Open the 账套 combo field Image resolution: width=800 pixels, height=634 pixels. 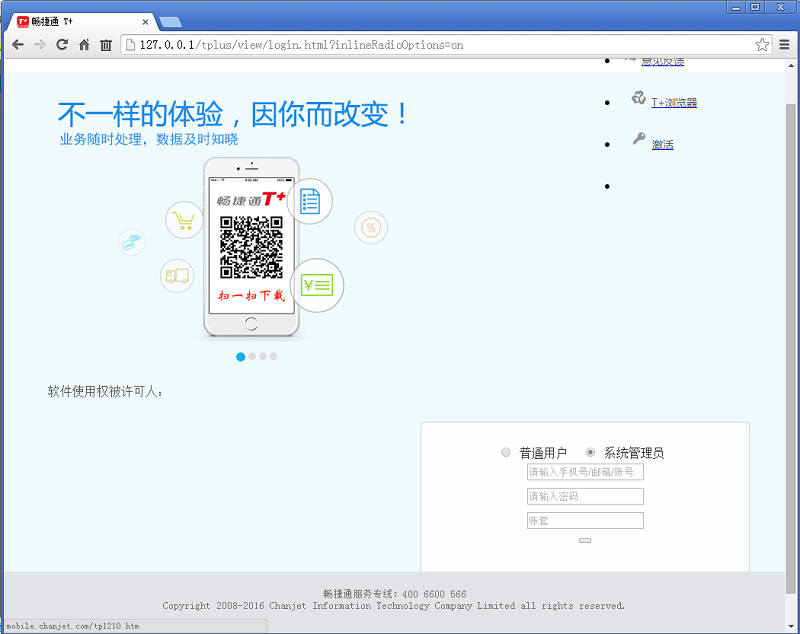[x=585, y=521]
